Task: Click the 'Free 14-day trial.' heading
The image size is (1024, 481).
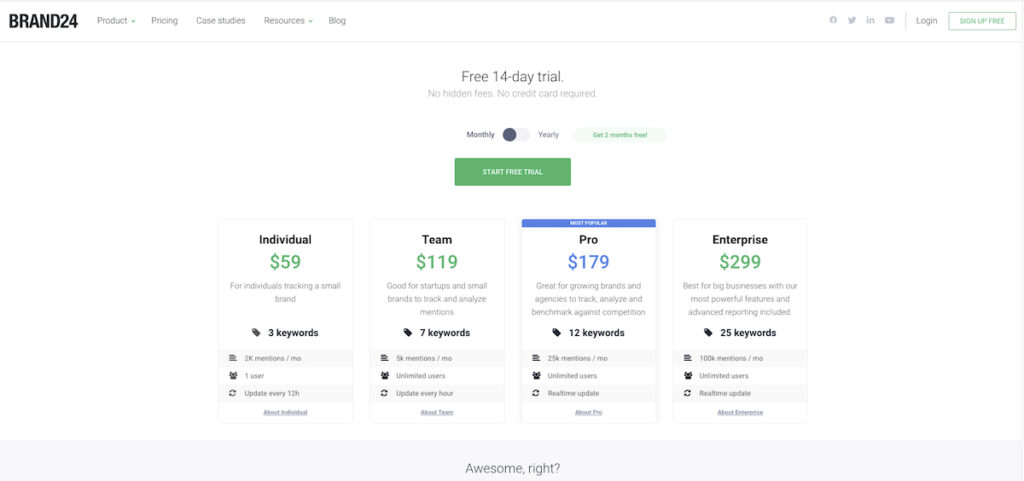Action: tap(513, 76)
